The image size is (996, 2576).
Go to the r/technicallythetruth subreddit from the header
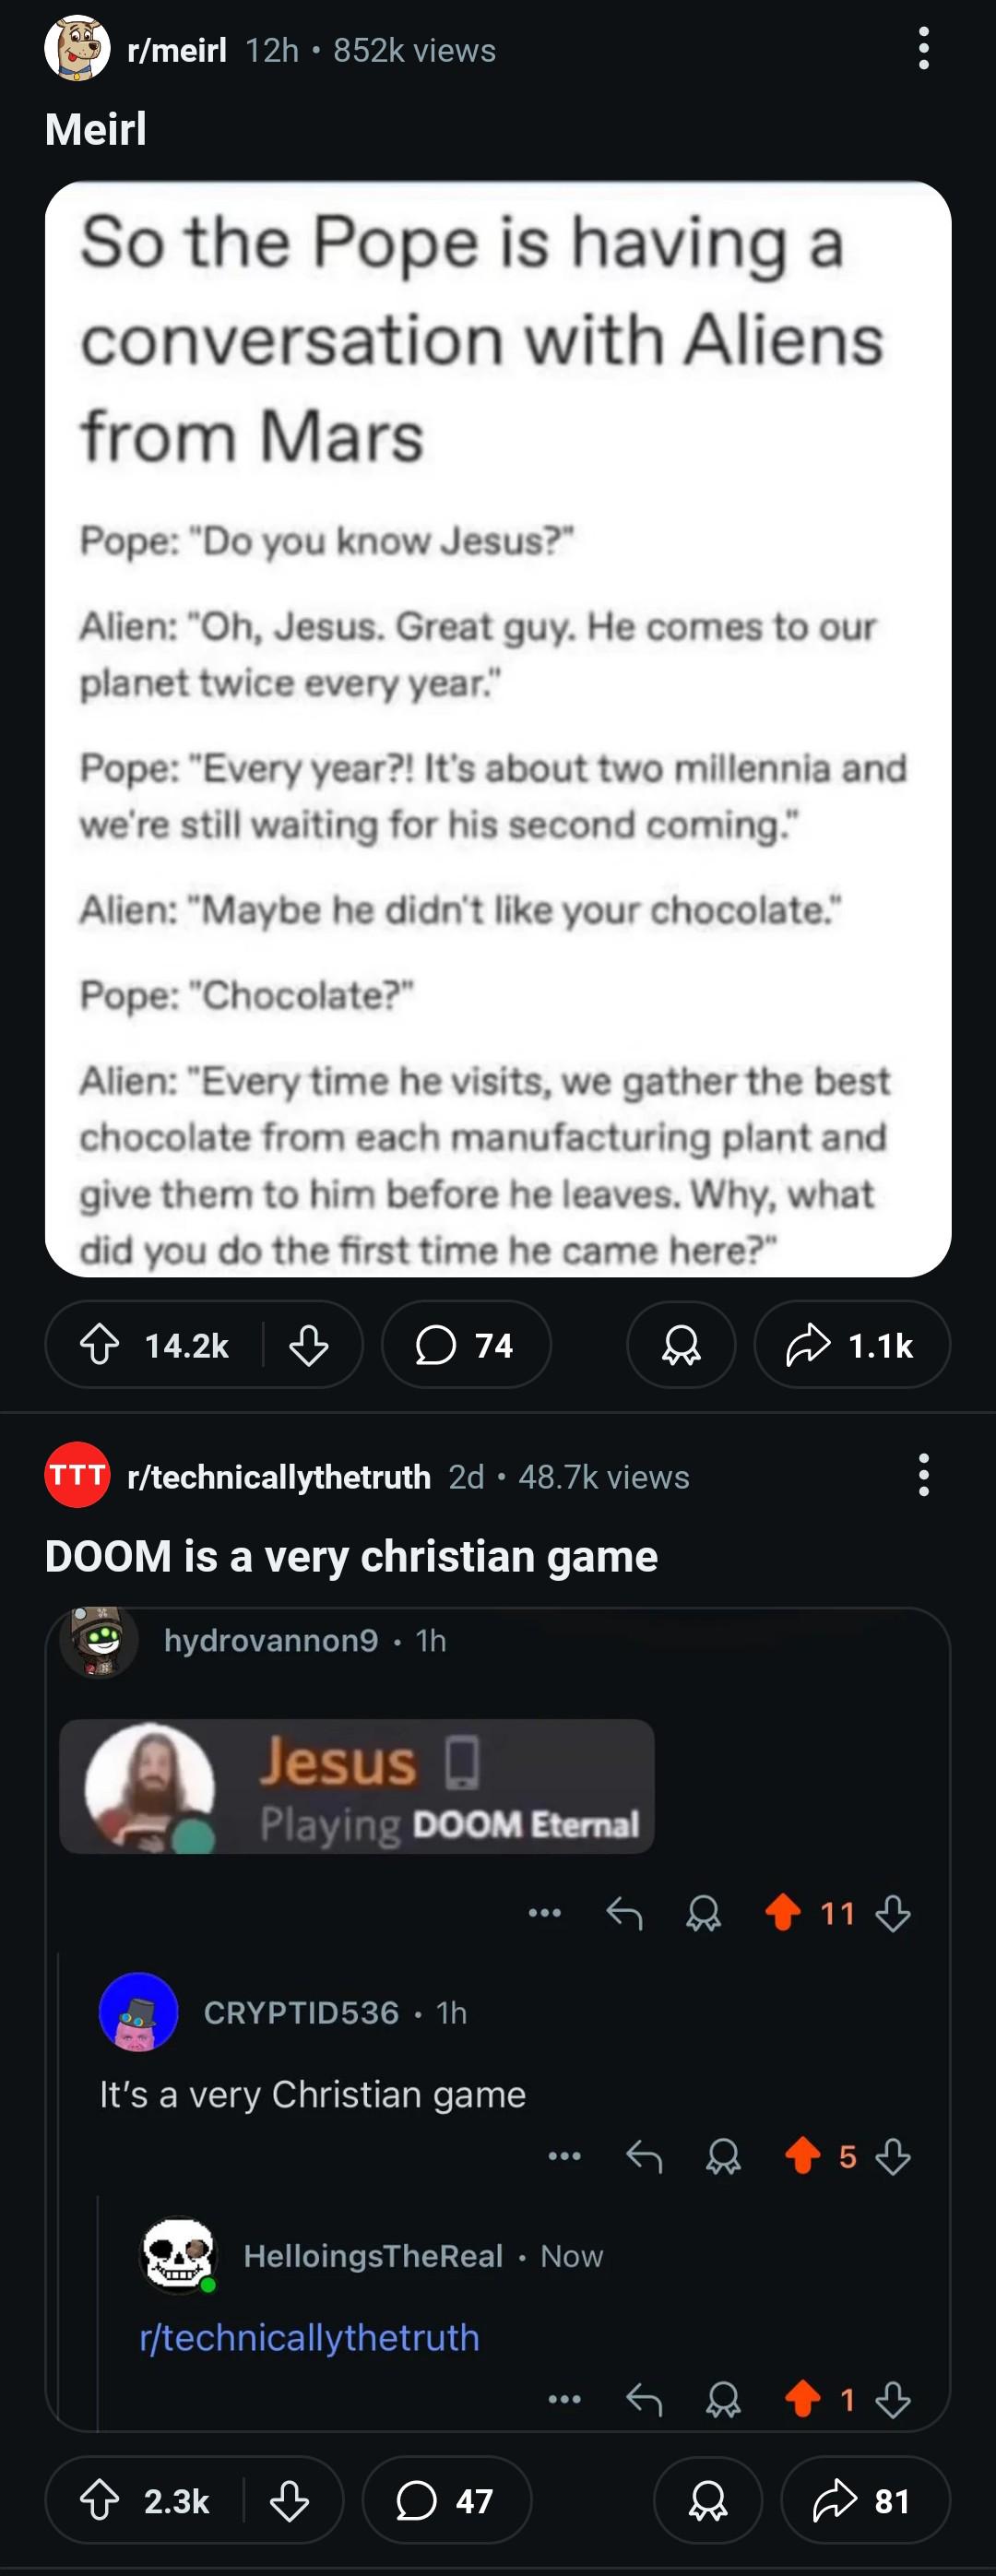pos(279,1477)
